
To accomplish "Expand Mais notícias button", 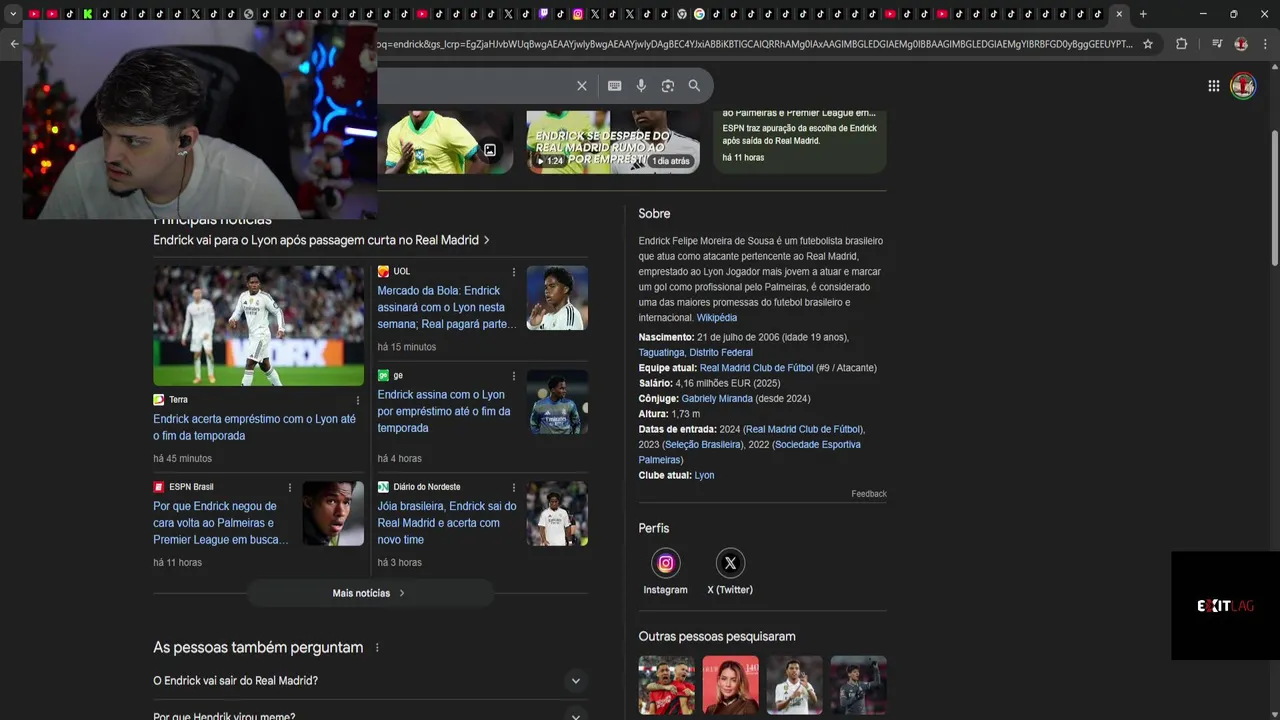I will pos(369,593).
